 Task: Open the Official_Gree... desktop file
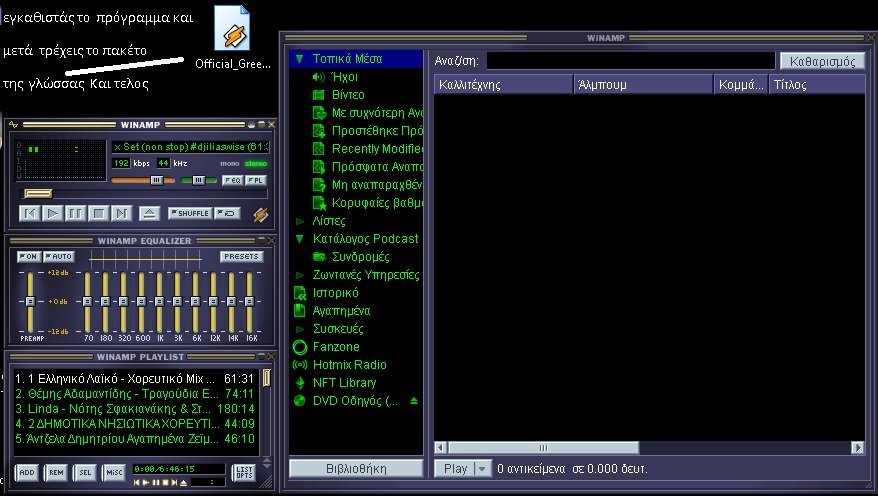pos(232,38)
